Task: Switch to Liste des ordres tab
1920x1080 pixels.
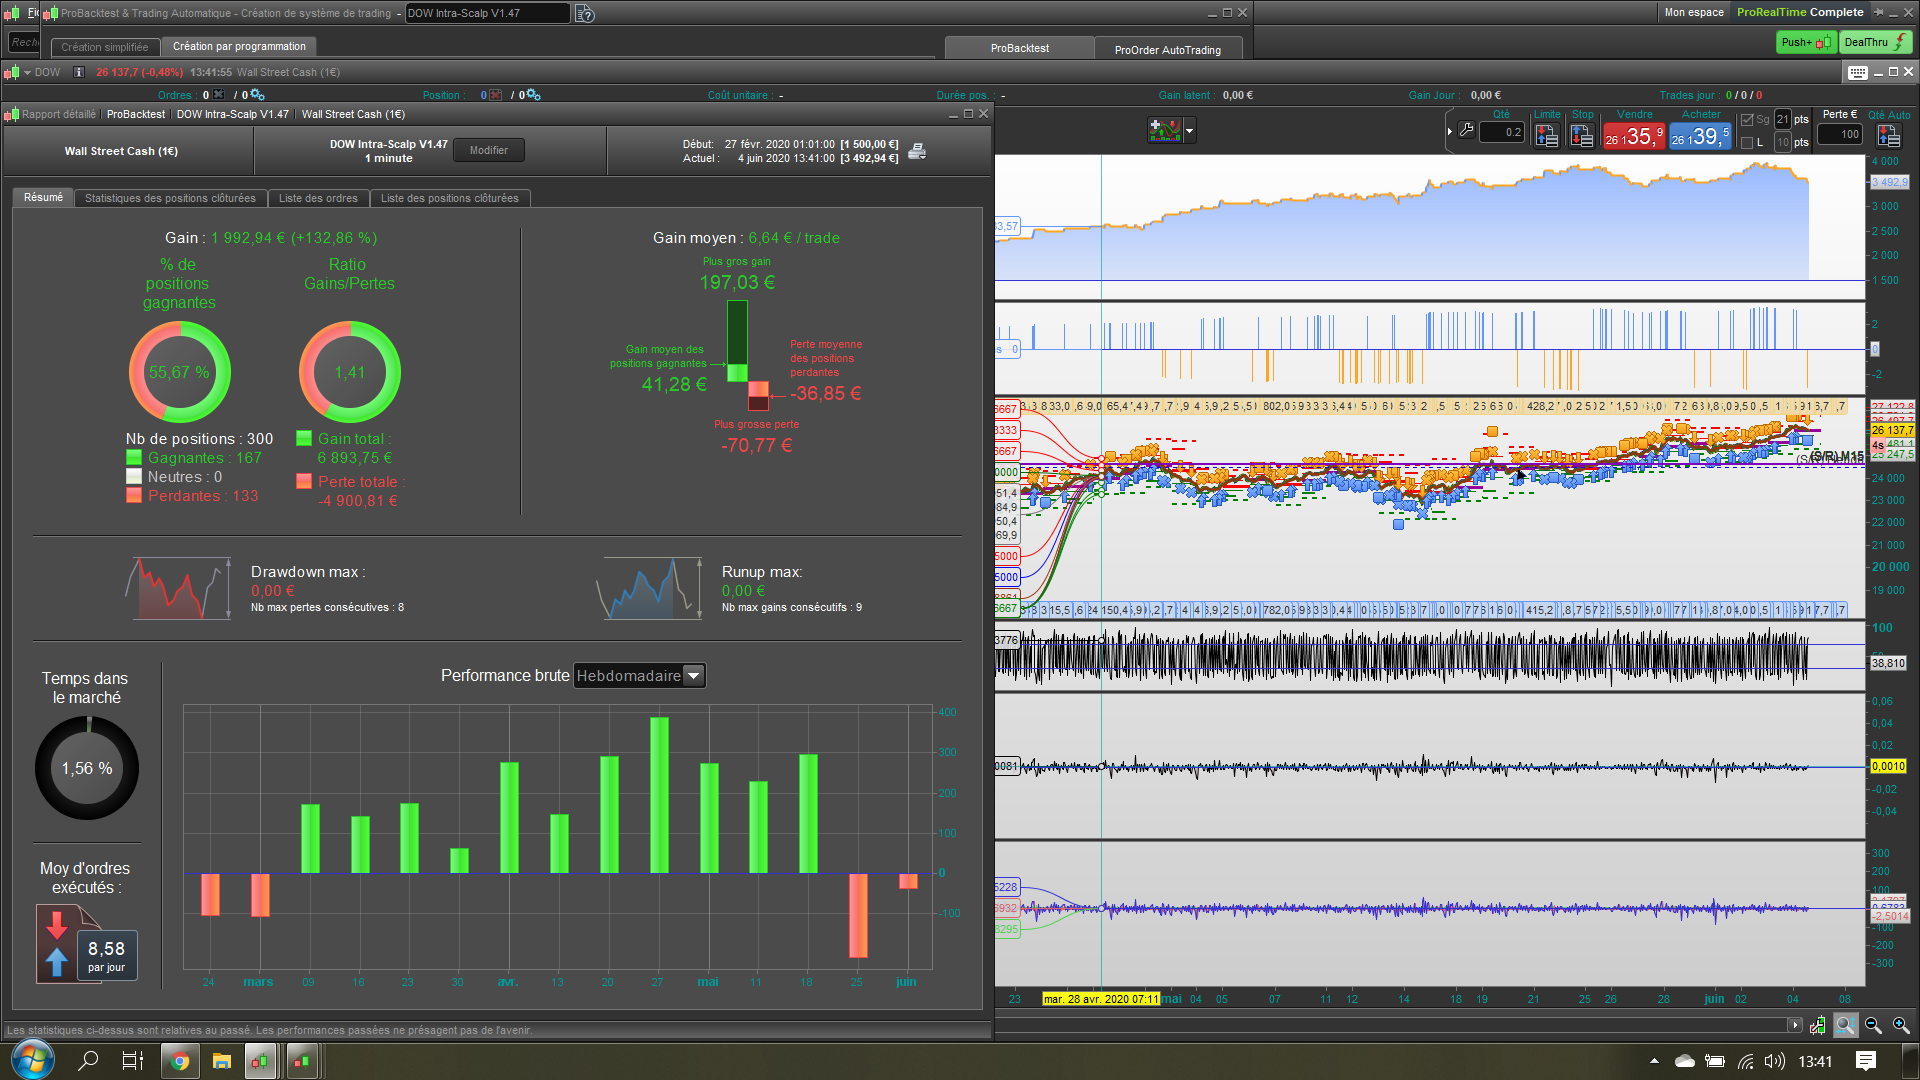Action: click(318, 198)
